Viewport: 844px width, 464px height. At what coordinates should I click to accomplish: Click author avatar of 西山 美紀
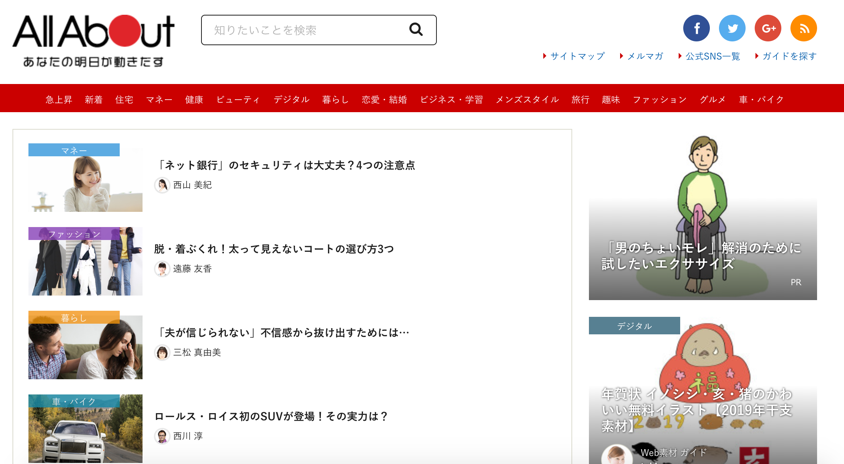pyautogui.click(x=162, y=185)
